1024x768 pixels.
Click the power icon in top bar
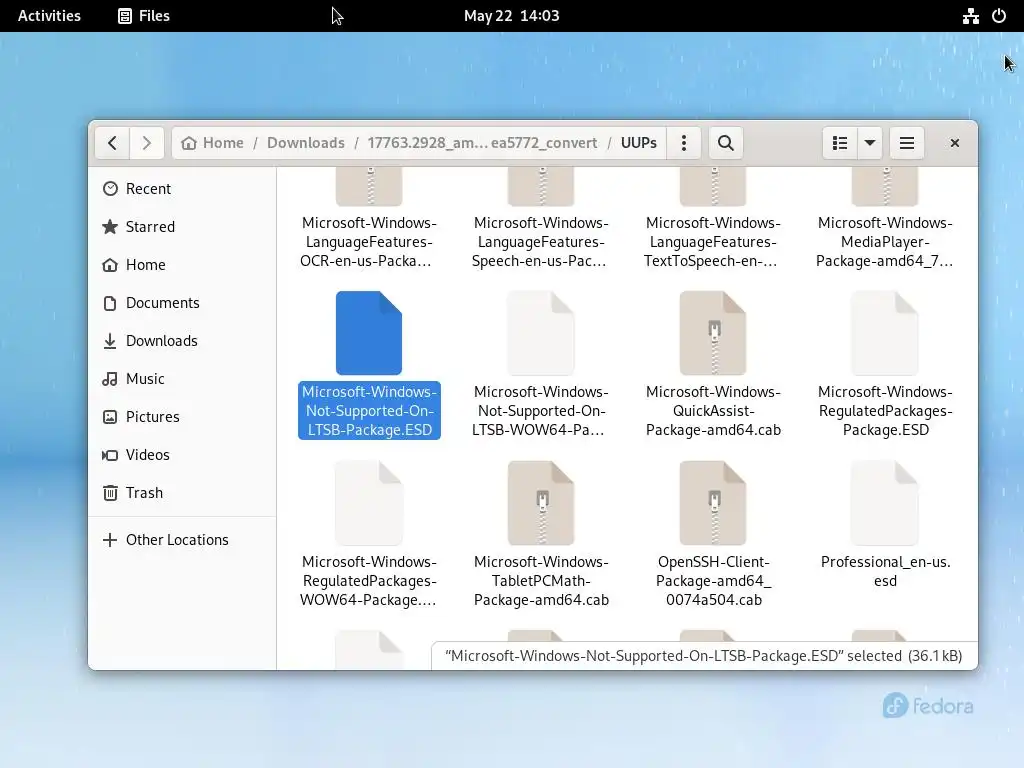[x=999, y=16]
